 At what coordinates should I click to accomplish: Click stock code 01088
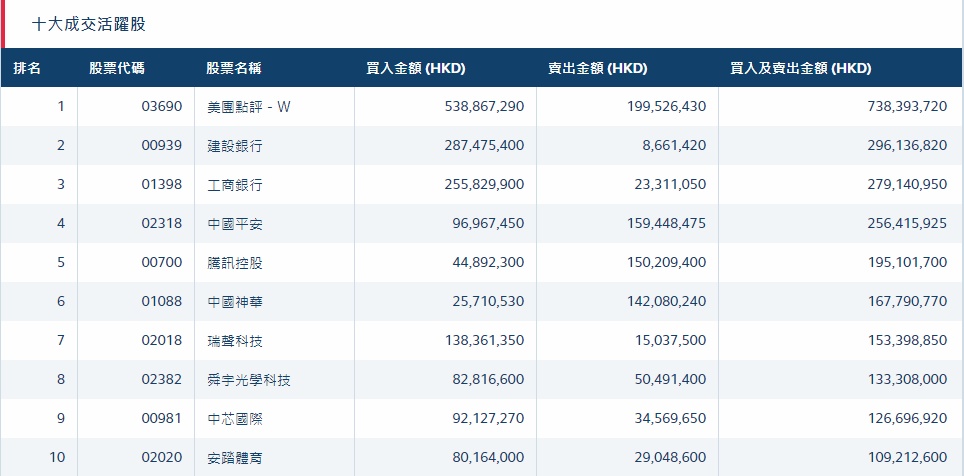coord(161,302)
